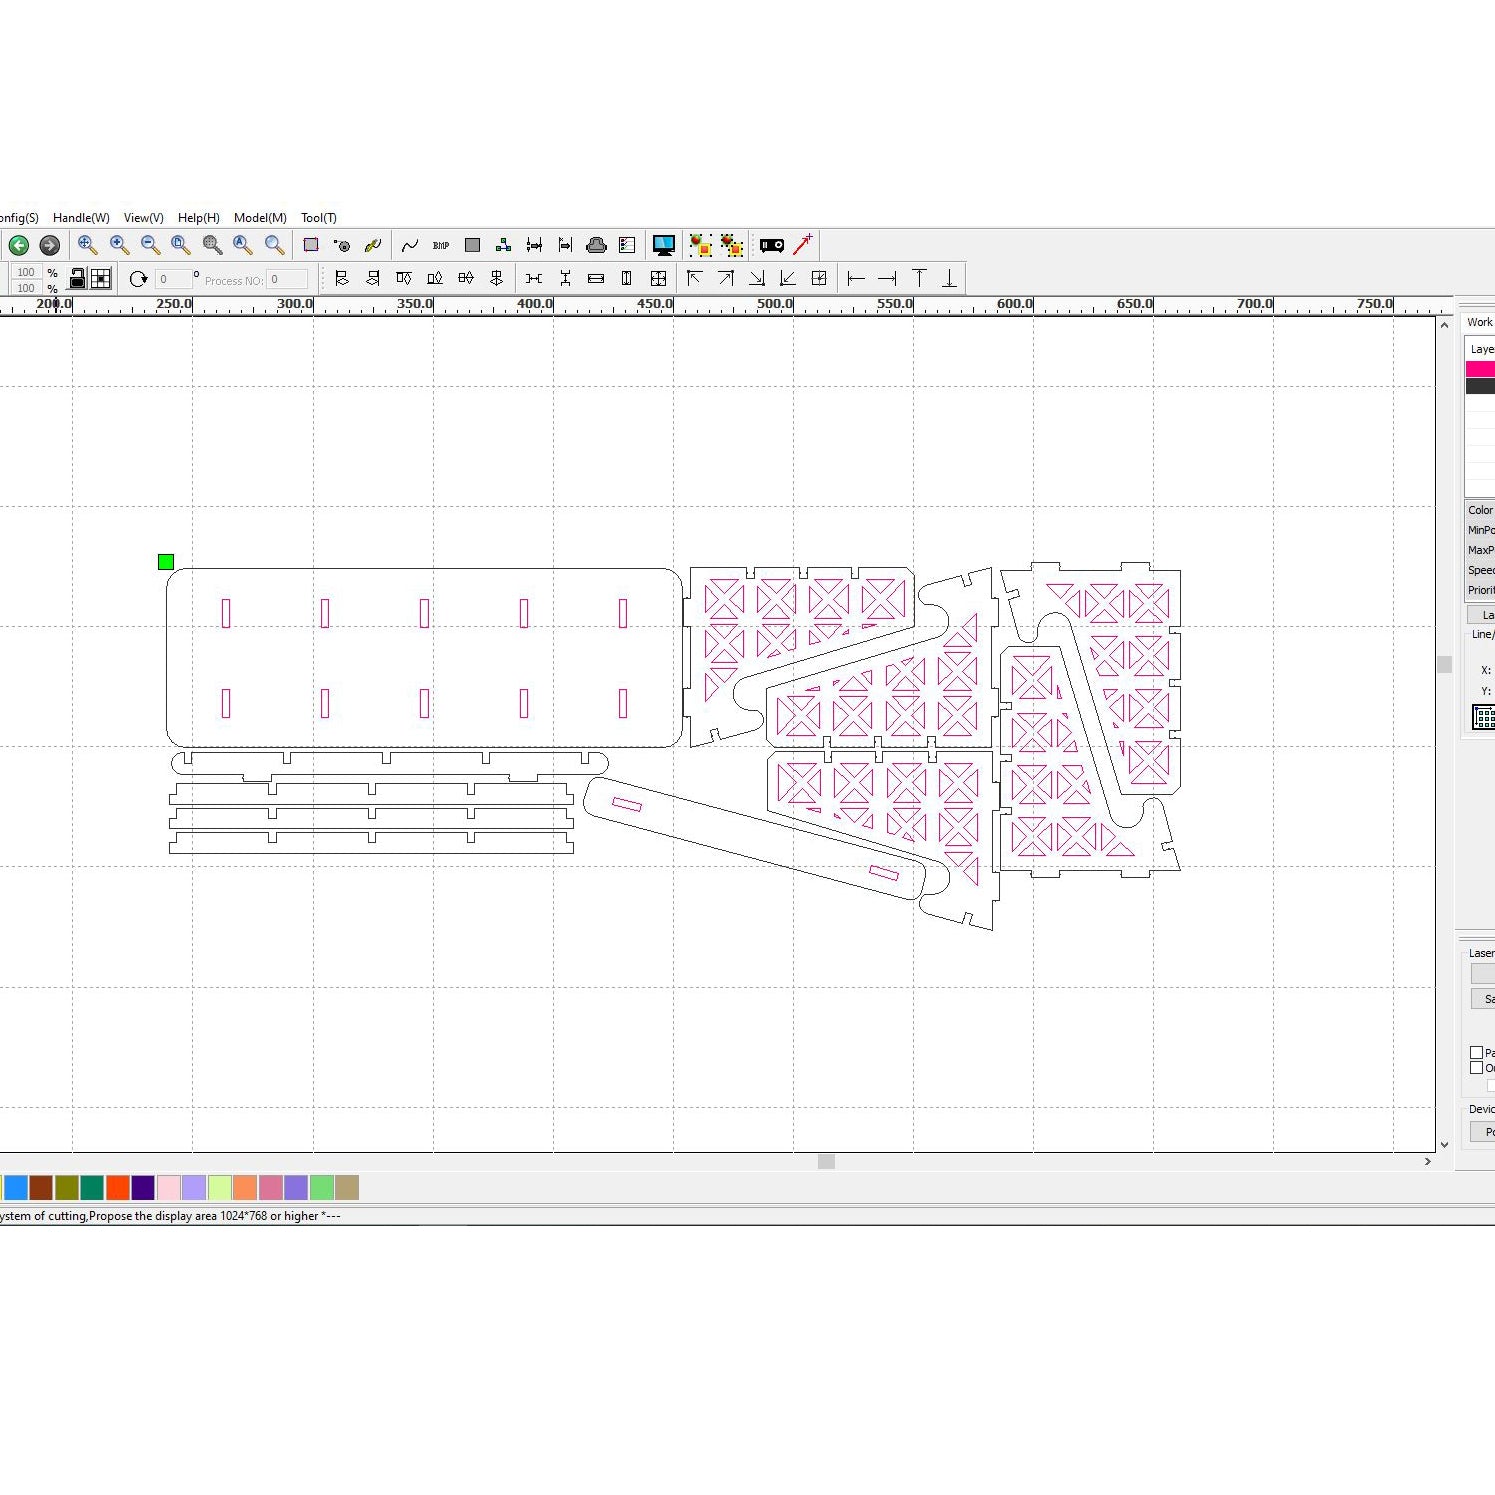This screenshot has width=1495, height=1495.
Task: Open the Handle(W) menu
Action: (81, 218)
